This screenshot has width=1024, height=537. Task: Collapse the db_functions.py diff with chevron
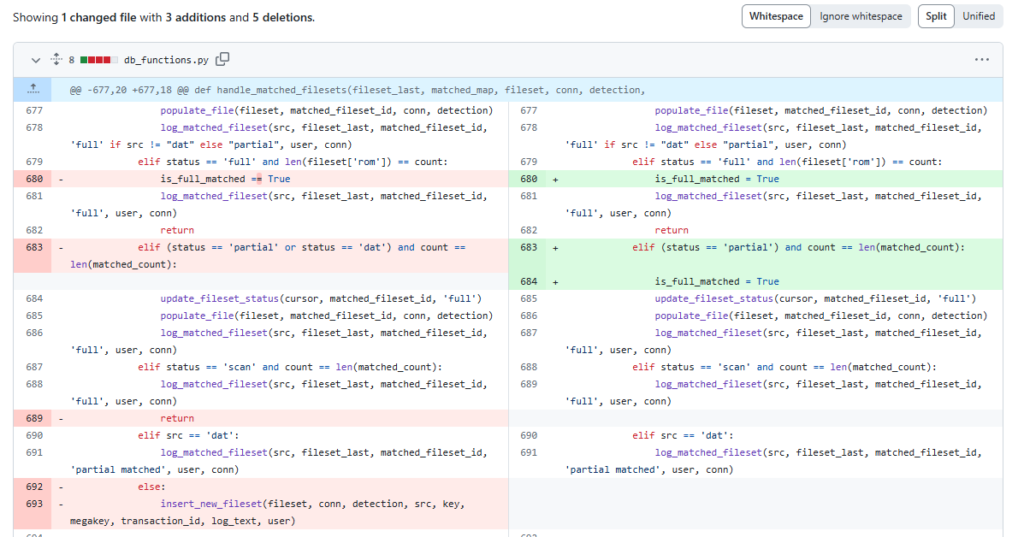(x=36, y=60)
